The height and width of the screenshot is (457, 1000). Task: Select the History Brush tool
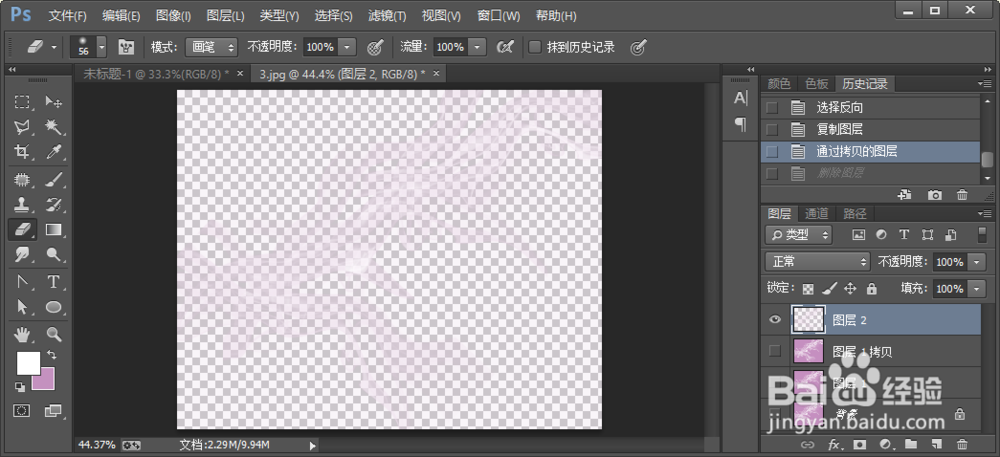point(54,205)
